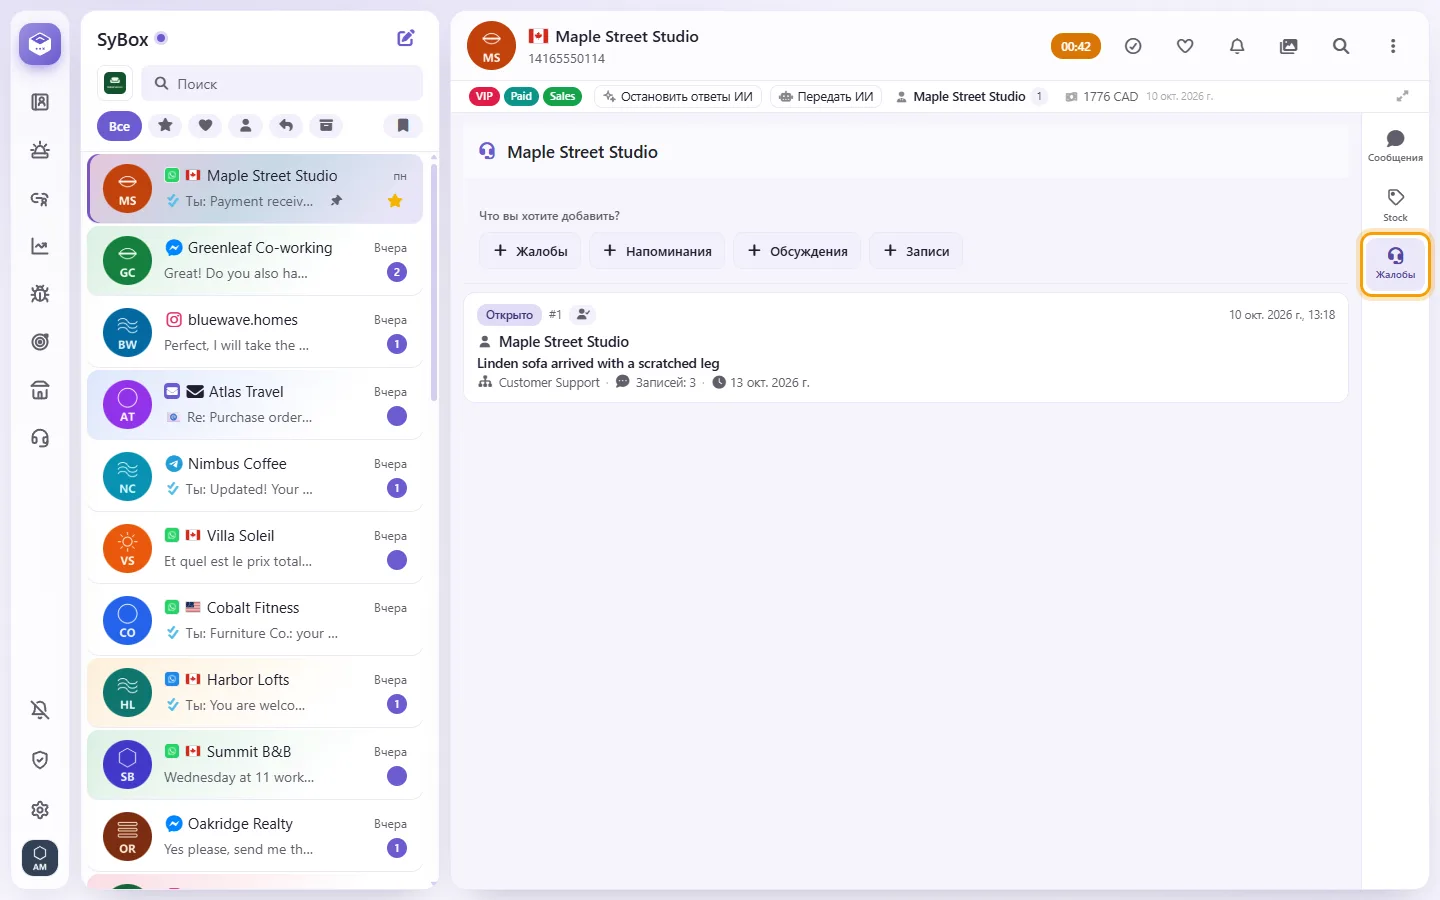Image resolution: width=1440 pixels, height=900 pixels.
Task: Open the SyBox inbox logo icon
Action: tap(40, 44)
